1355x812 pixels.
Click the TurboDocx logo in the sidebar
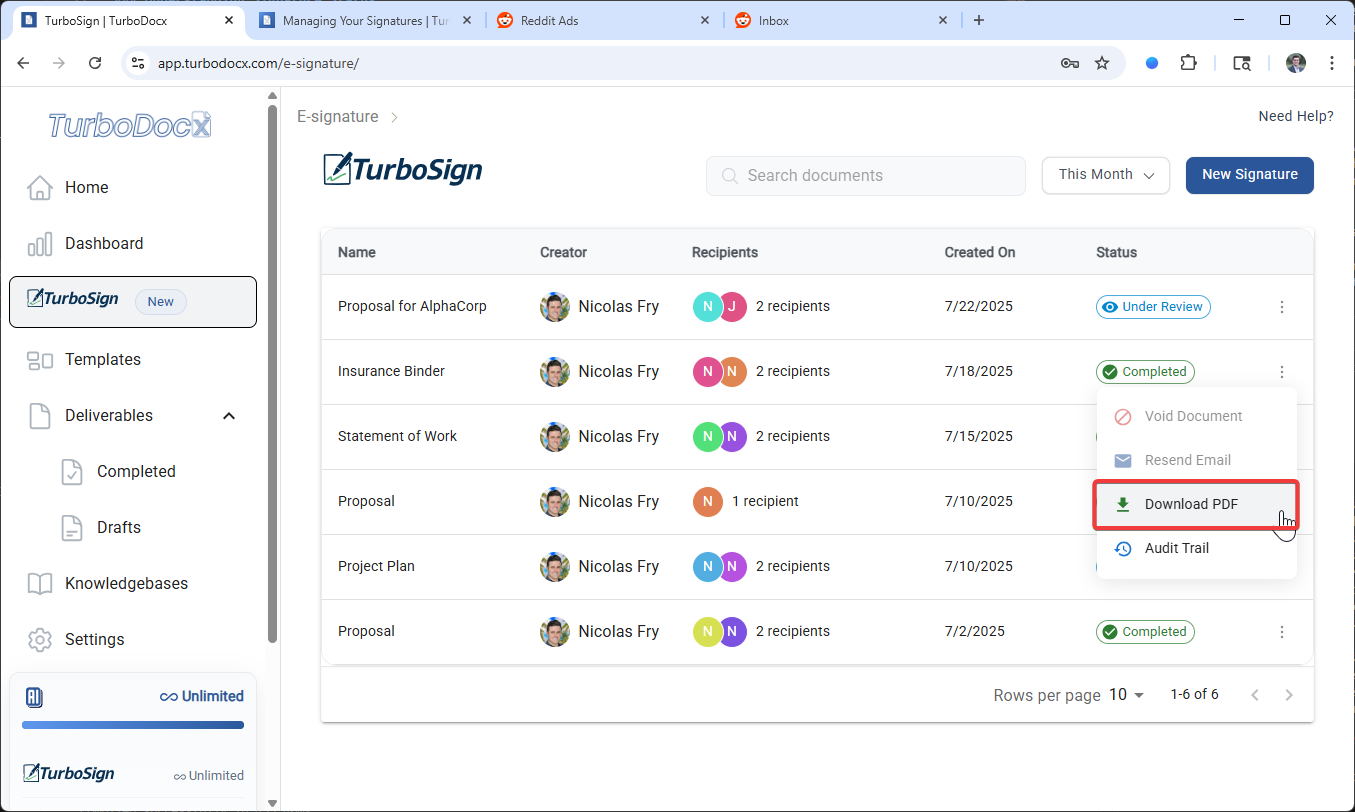(x=130, y=124)
